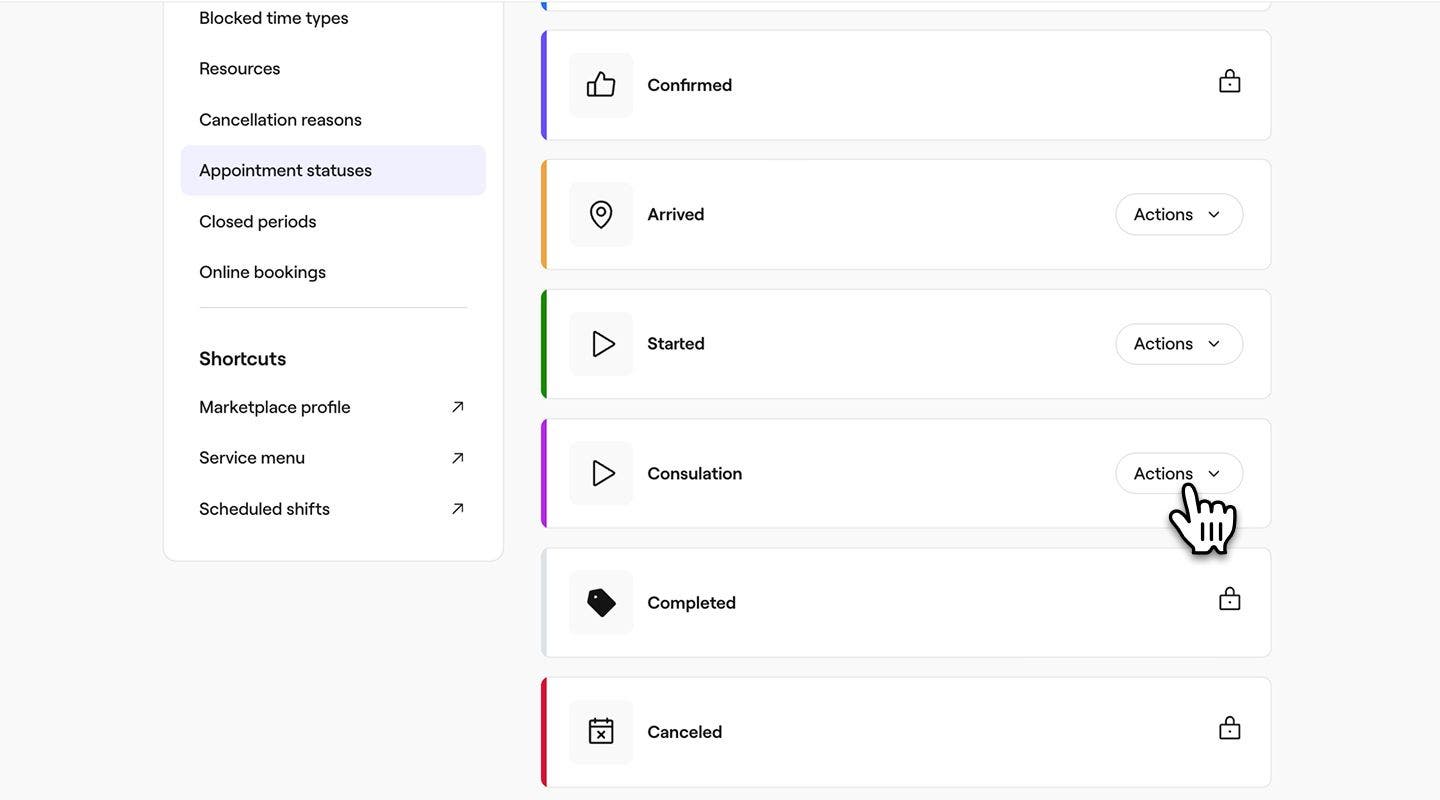Open Cancellation reasons in the sidebar

click(280, 120)
